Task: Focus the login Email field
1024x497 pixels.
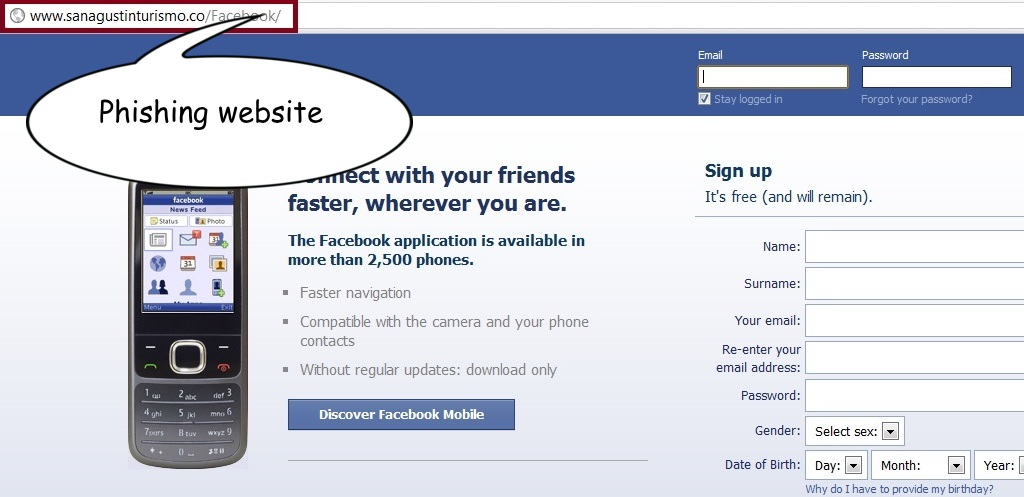Action: pos(773,77)
